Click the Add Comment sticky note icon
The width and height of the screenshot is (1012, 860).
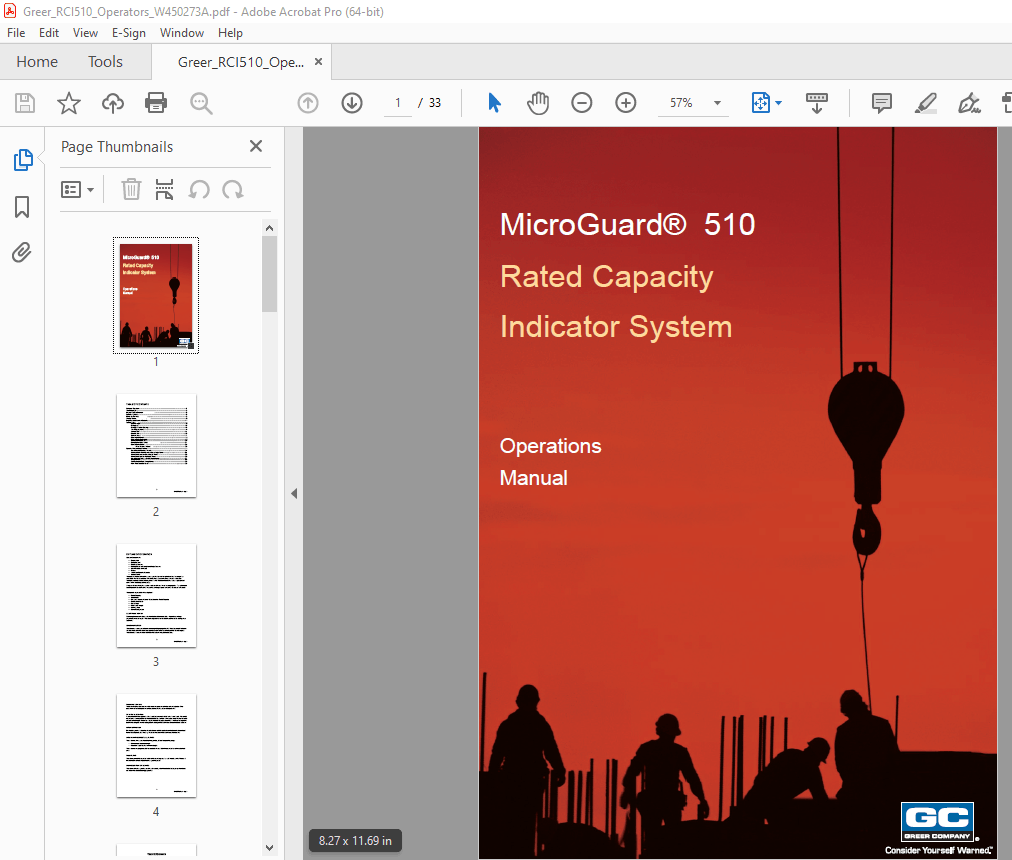(x=881, y=102)
